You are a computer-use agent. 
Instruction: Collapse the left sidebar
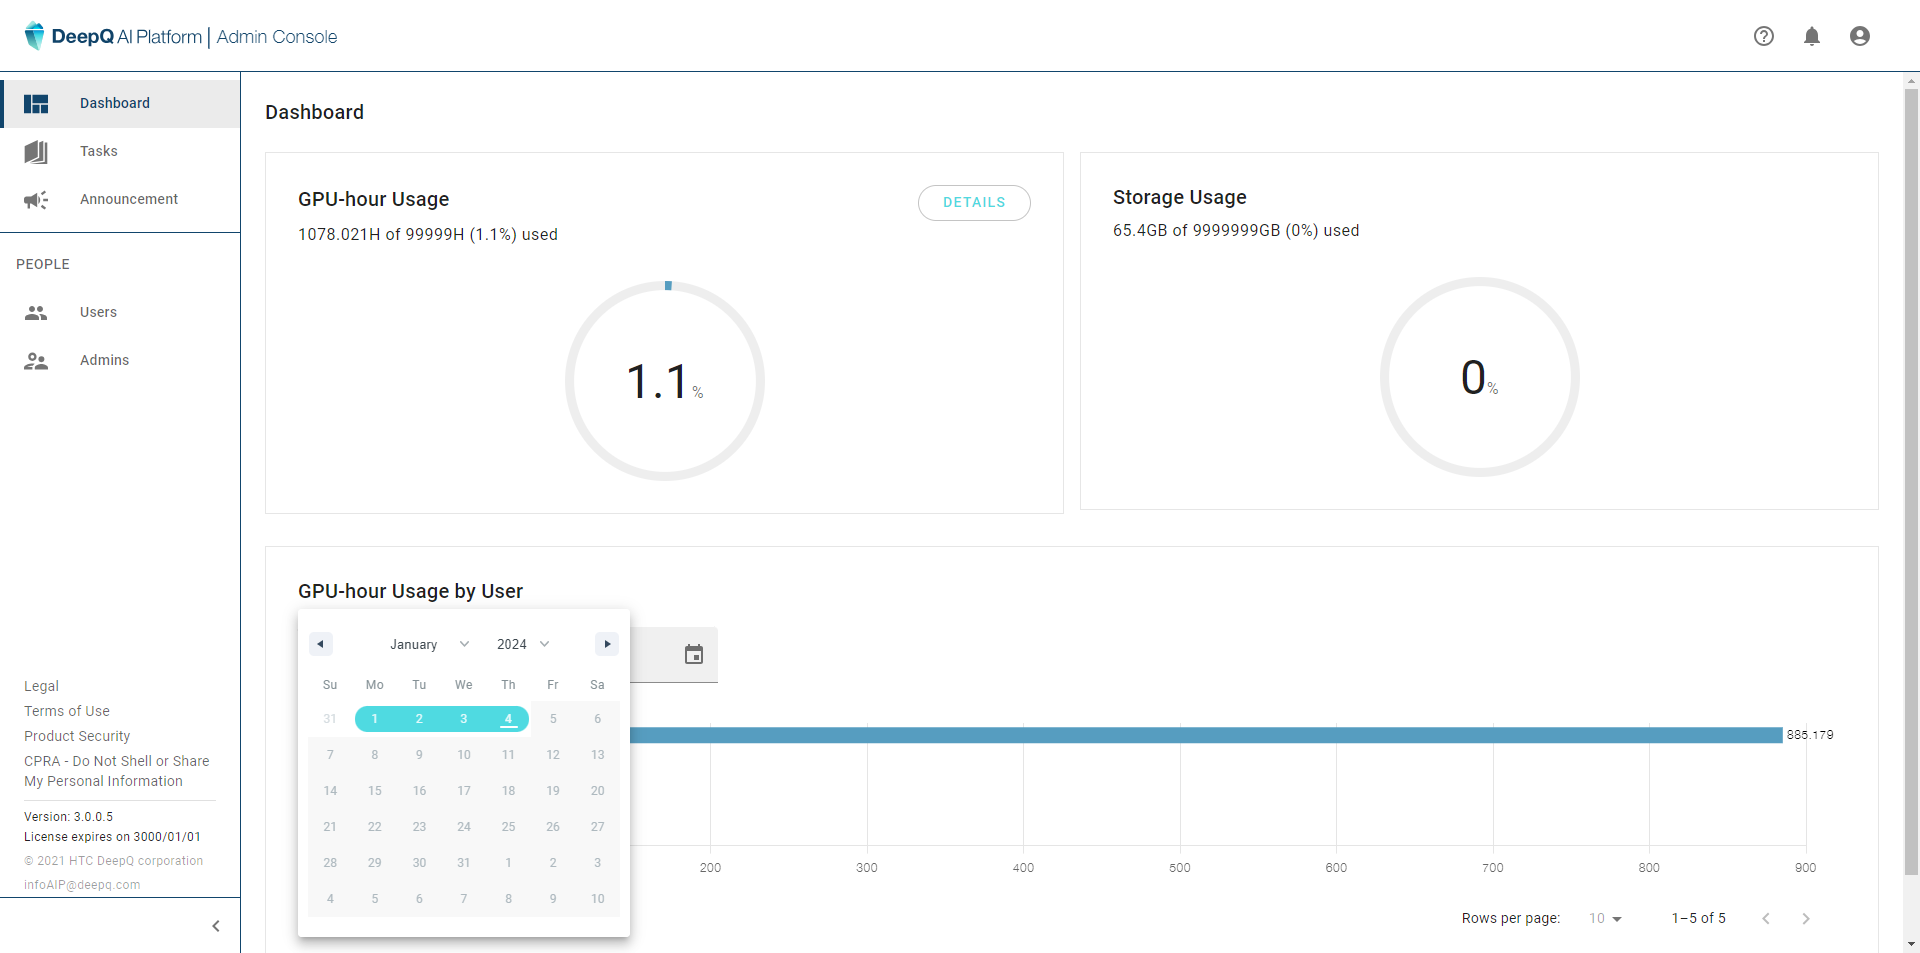pyautogui.click(x=216, y=926)
